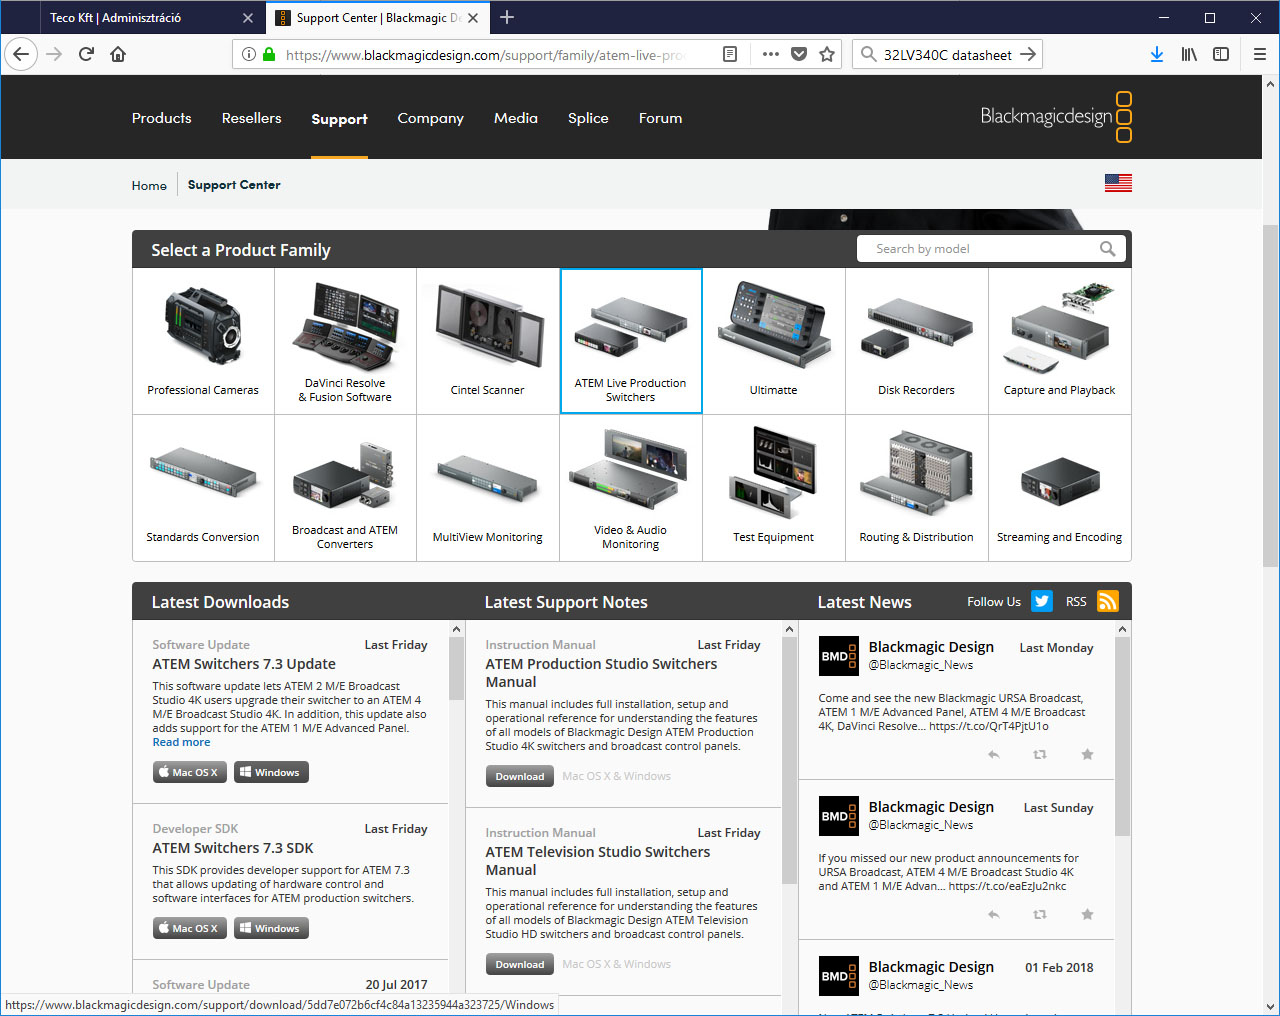This screenshot has width=1280, height=1016.
Task: Open a new browser tab
Action: (x=507, y=17)
